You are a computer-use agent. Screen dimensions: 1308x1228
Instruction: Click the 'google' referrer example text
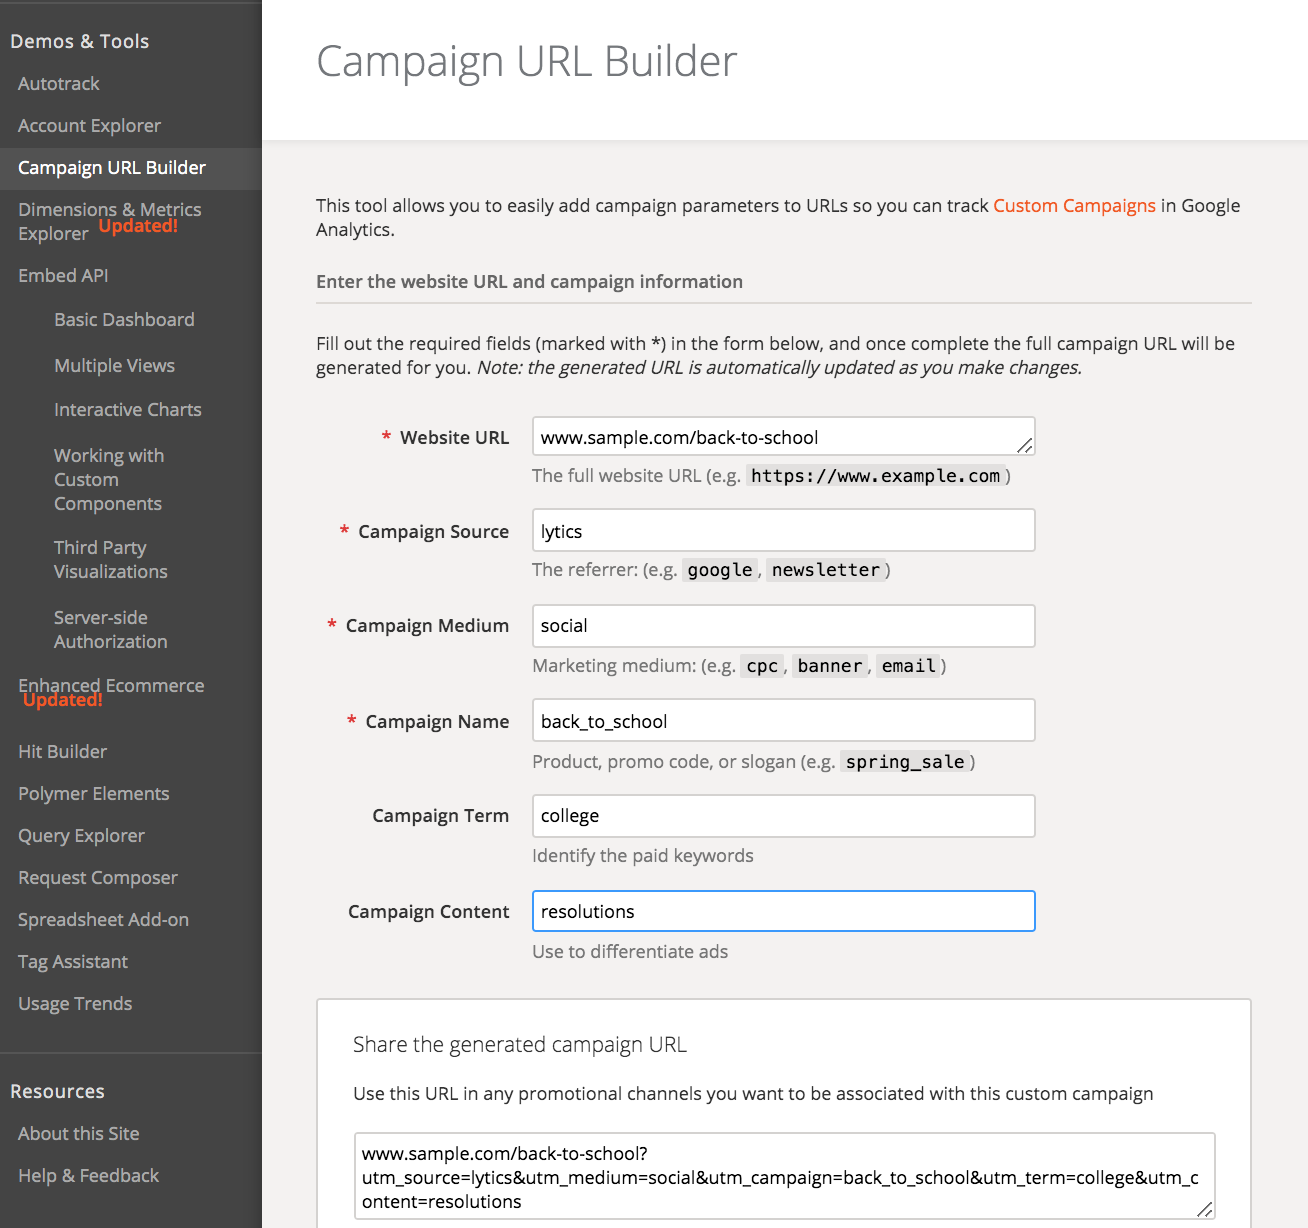(720, 570)
